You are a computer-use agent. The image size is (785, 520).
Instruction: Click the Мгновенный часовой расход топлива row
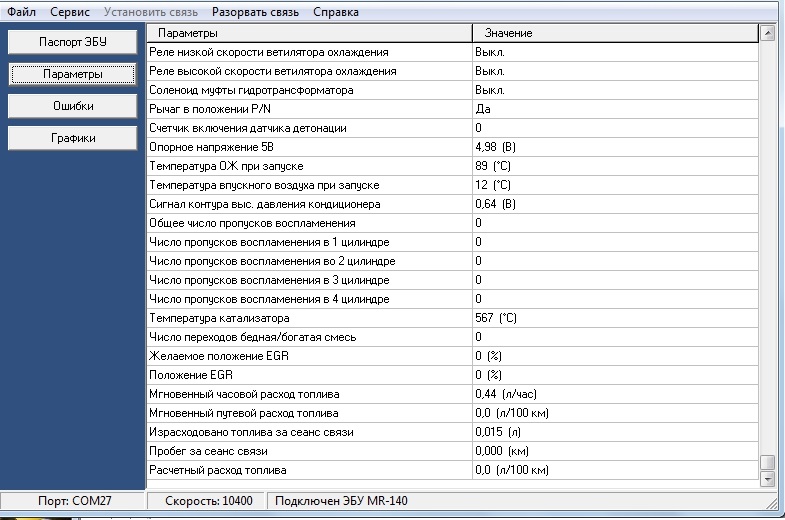point(309,394)
